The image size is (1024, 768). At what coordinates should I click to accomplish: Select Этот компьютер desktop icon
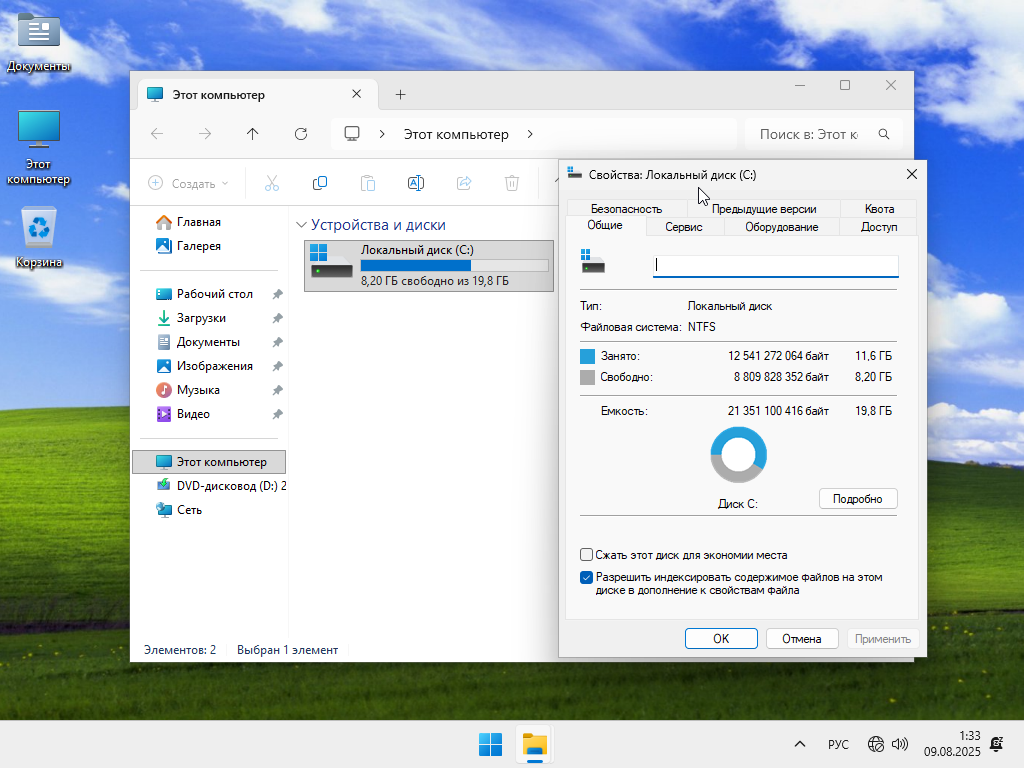[x=39, y=148]
